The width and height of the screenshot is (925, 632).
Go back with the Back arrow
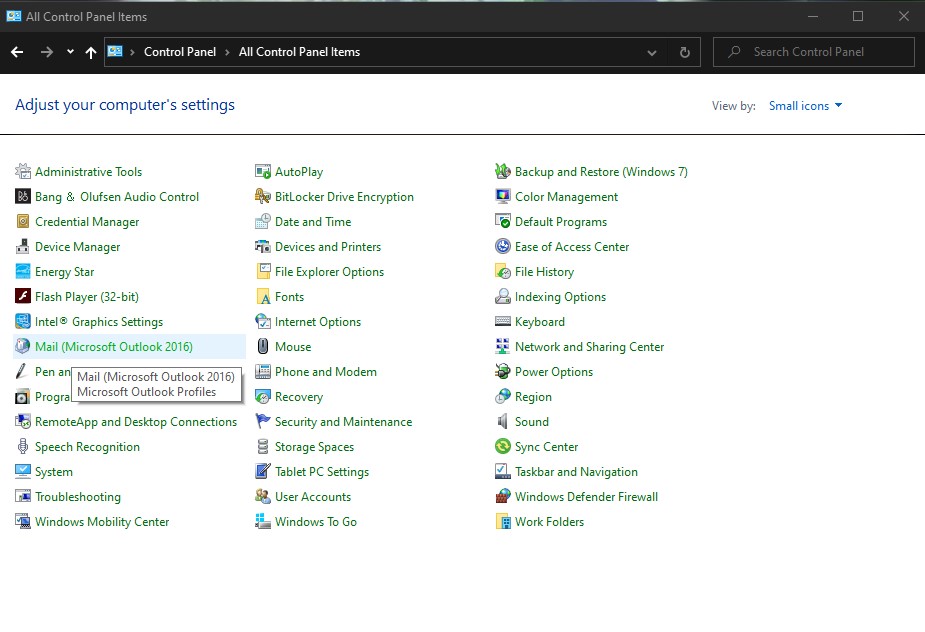click(x=17, y=52)
